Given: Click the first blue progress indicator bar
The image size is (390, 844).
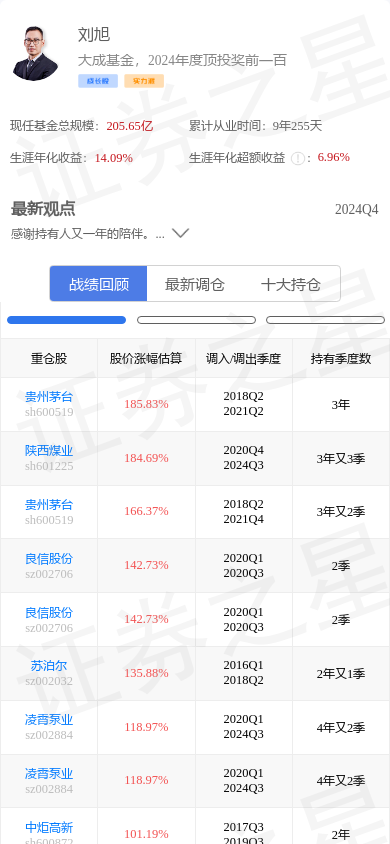Looking at the screenshot, I should [x=66, y=320].
